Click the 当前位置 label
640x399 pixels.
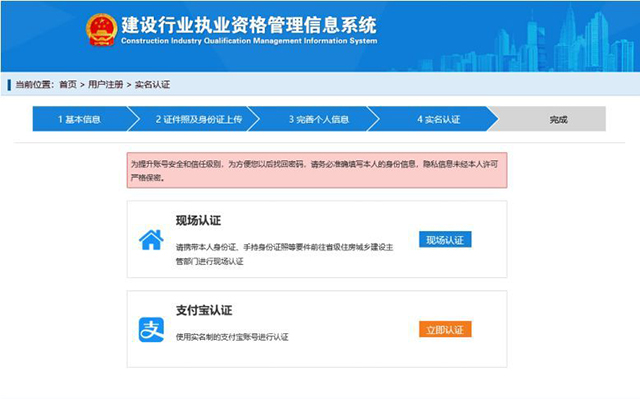34,84
